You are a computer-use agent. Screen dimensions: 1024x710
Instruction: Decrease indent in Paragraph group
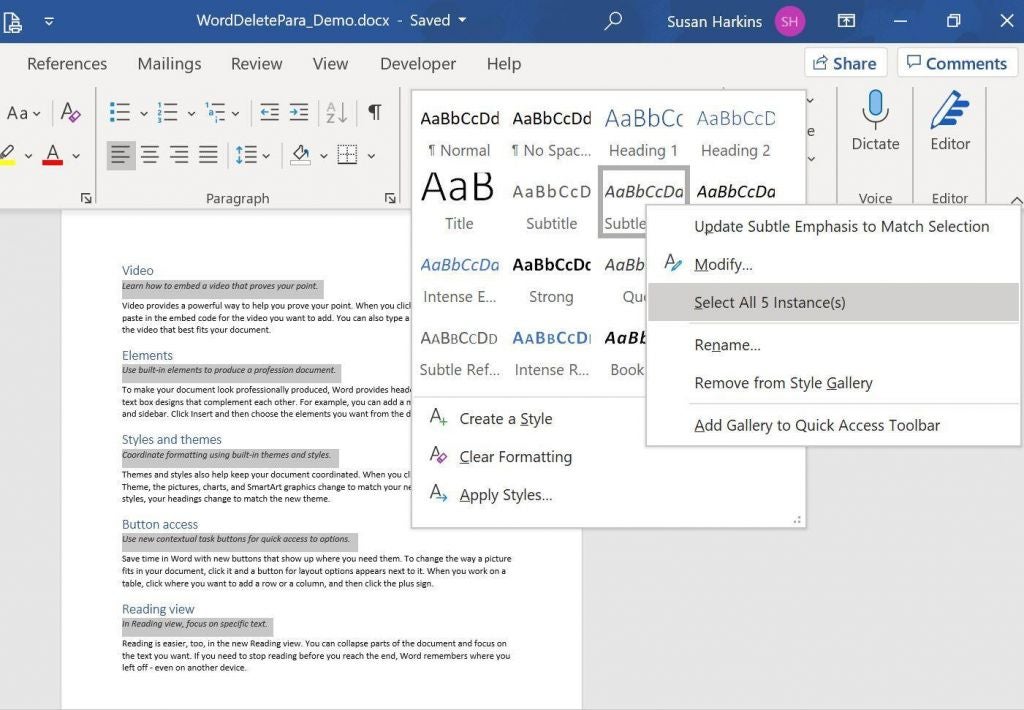(269, 112)
